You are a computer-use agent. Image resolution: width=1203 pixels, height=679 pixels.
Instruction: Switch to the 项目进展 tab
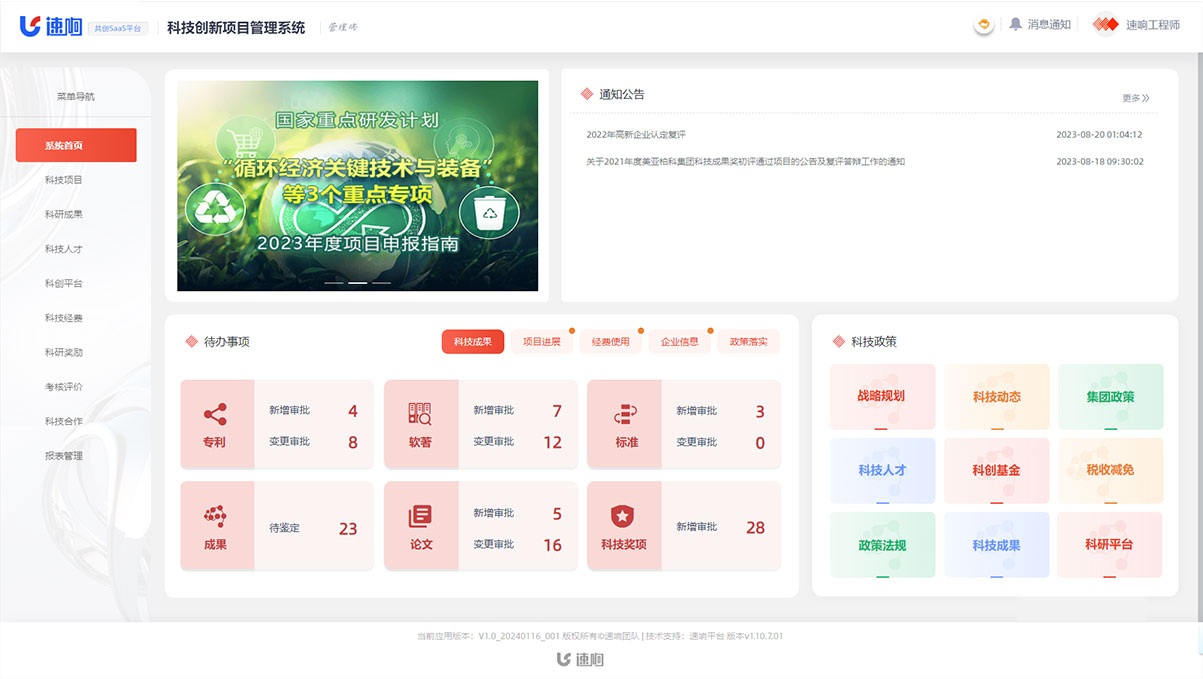[x=542, y=342]
